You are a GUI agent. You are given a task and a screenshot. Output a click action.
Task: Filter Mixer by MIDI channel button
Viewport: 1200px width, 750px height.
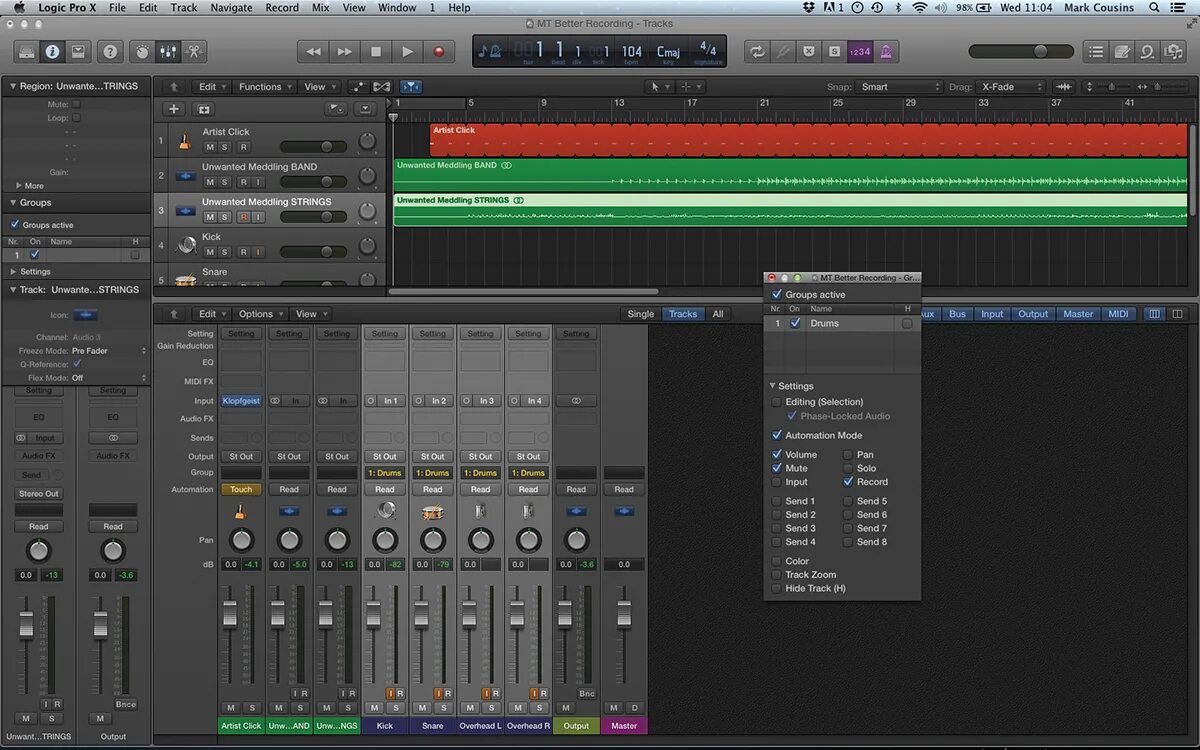(1118, 314)
